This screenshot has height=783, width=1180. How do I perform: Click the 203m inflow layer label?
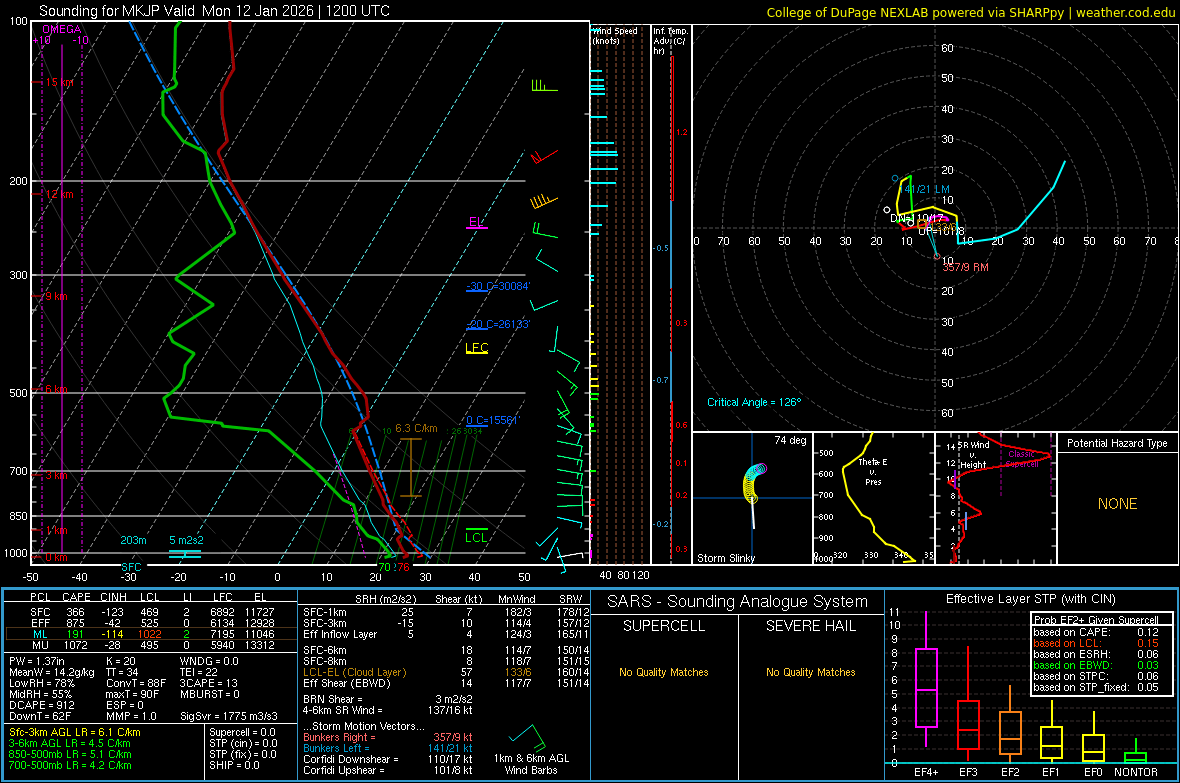[x=133, y=540]
